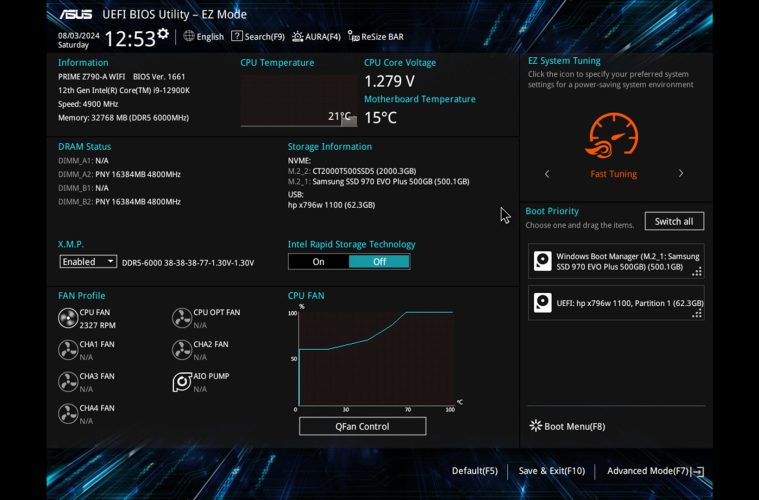Set Intel Rapid Storage Technology to Off
The width and height of the screenshot is (759, 500).
(379, 262)
